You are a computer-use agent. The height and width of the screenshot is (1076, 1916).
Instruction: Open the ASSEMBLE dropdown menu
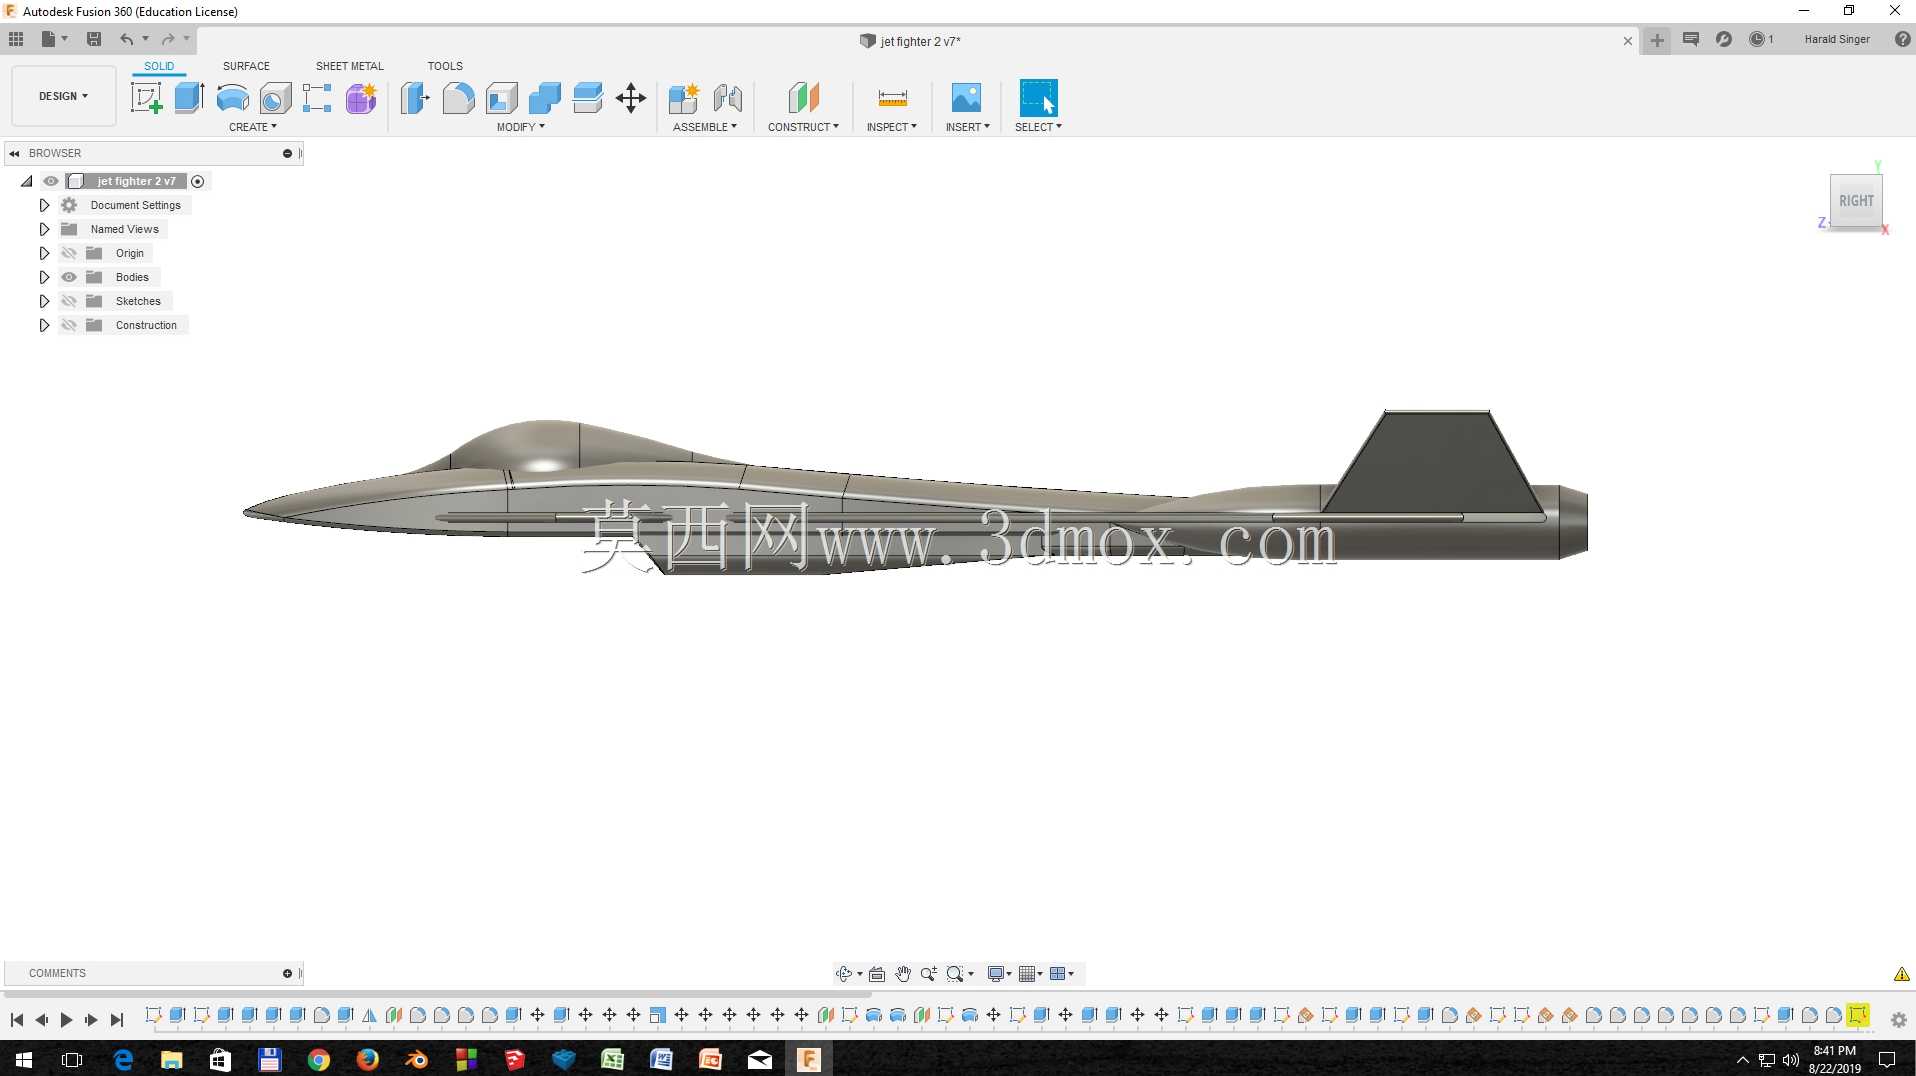[x=705, y=127]
